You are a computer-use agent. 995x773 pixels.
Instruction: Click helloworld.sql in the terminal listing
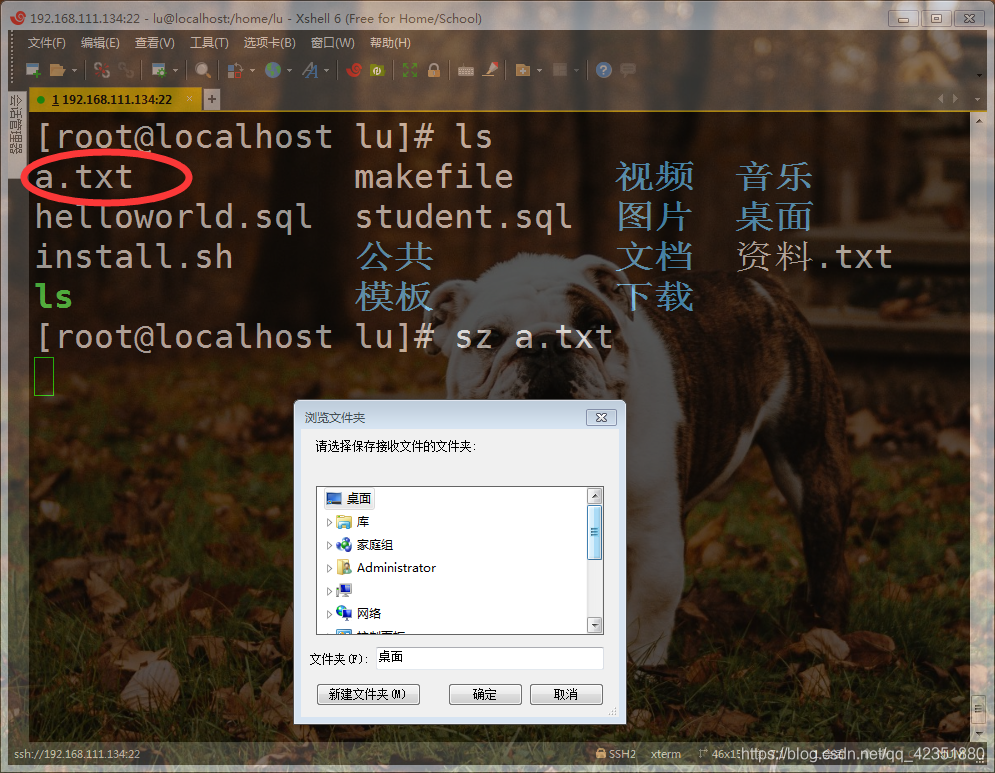173,217
